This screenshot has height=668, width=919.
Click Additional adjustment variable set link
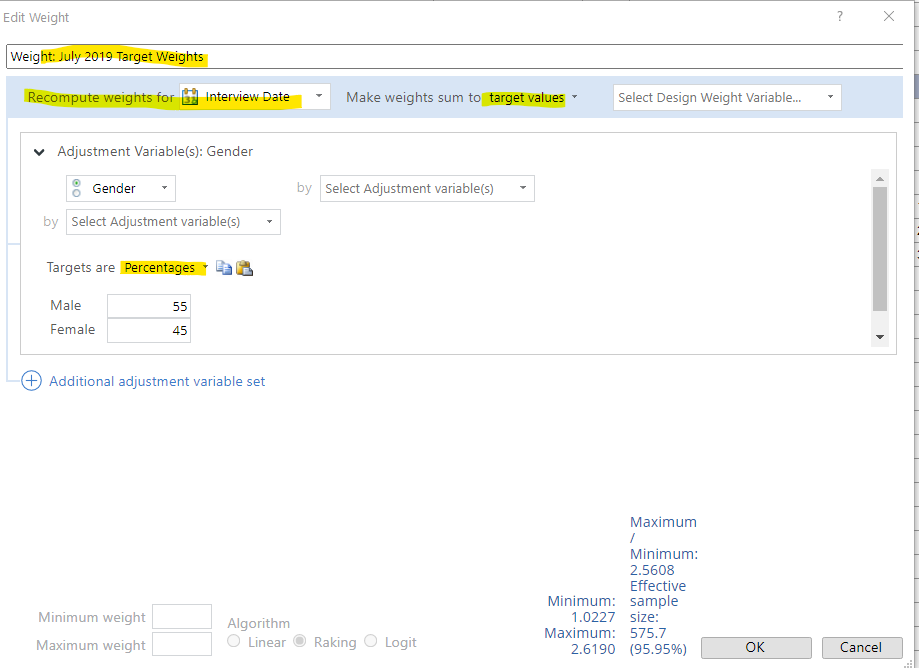(157, 381)
